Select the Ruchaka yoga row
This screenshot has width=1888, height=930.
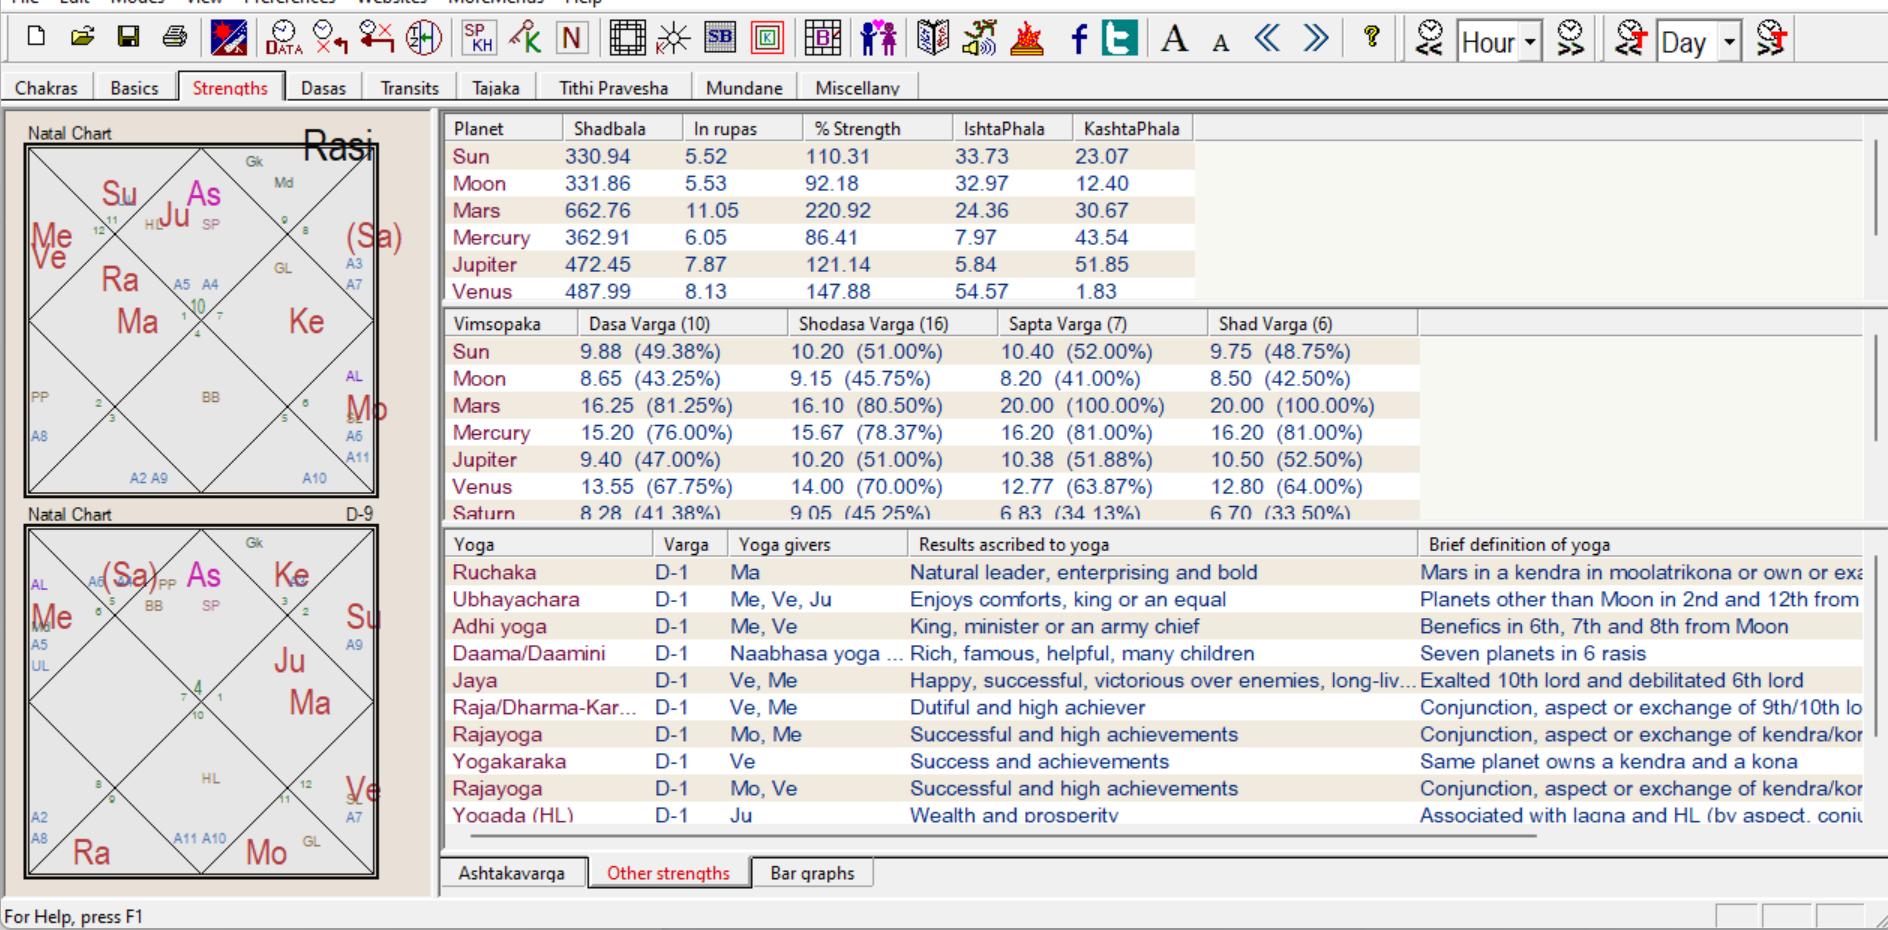click(x=494, y=573)
